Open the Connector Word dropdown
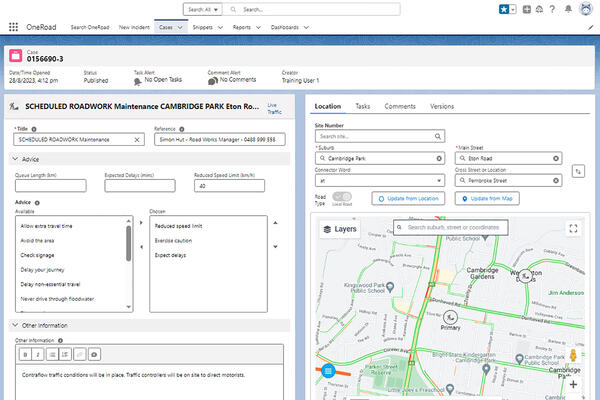The image size is (600, 400). click(379, 180)
